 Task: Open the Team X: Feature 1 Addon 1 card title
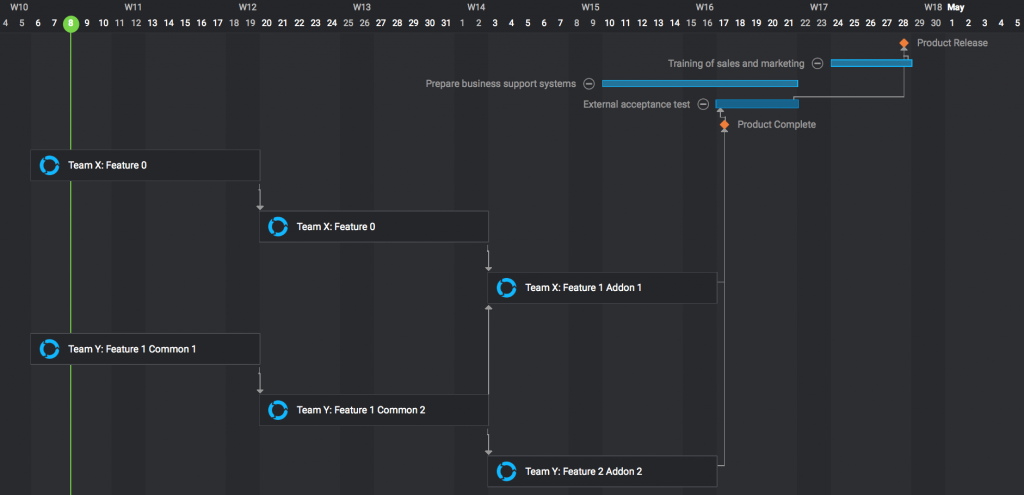583,288
